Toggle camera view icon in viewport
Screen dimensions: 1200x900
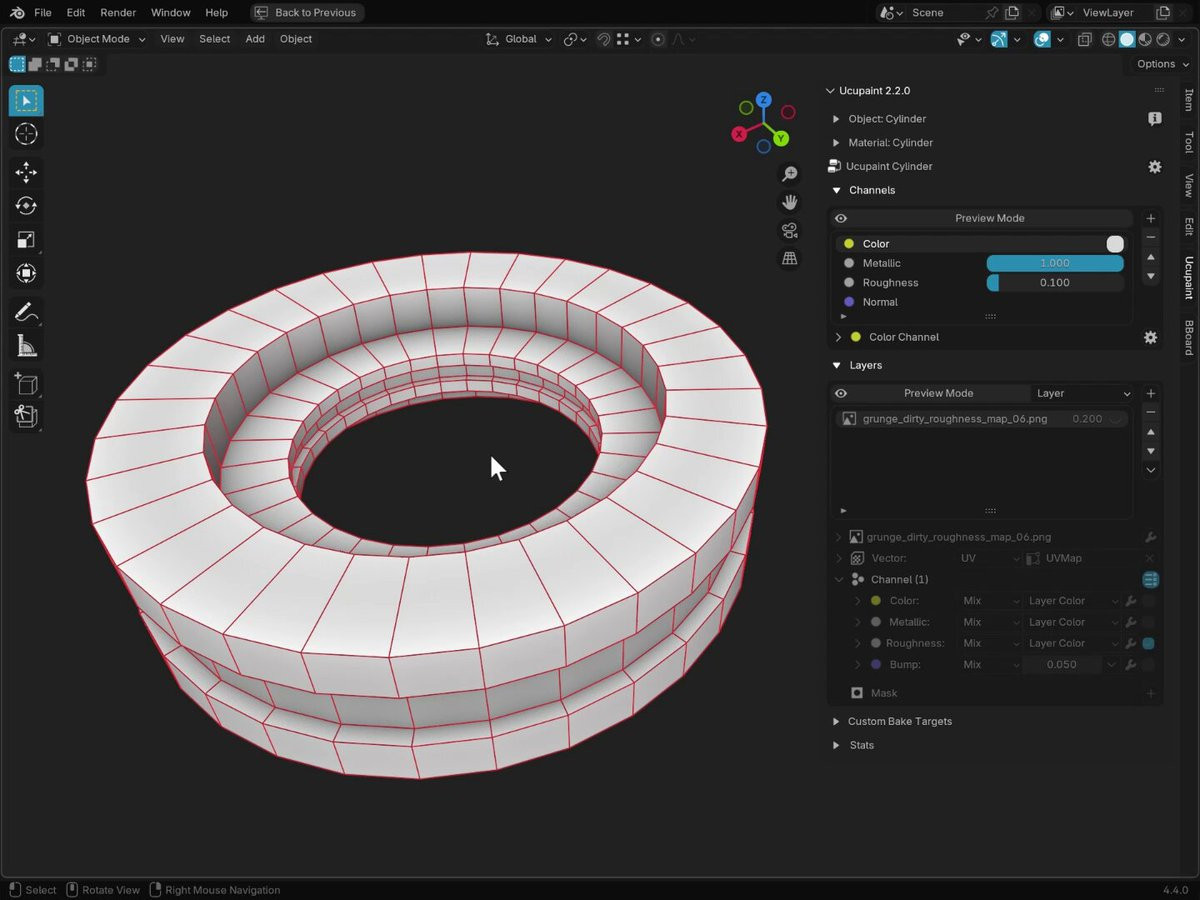789,231
